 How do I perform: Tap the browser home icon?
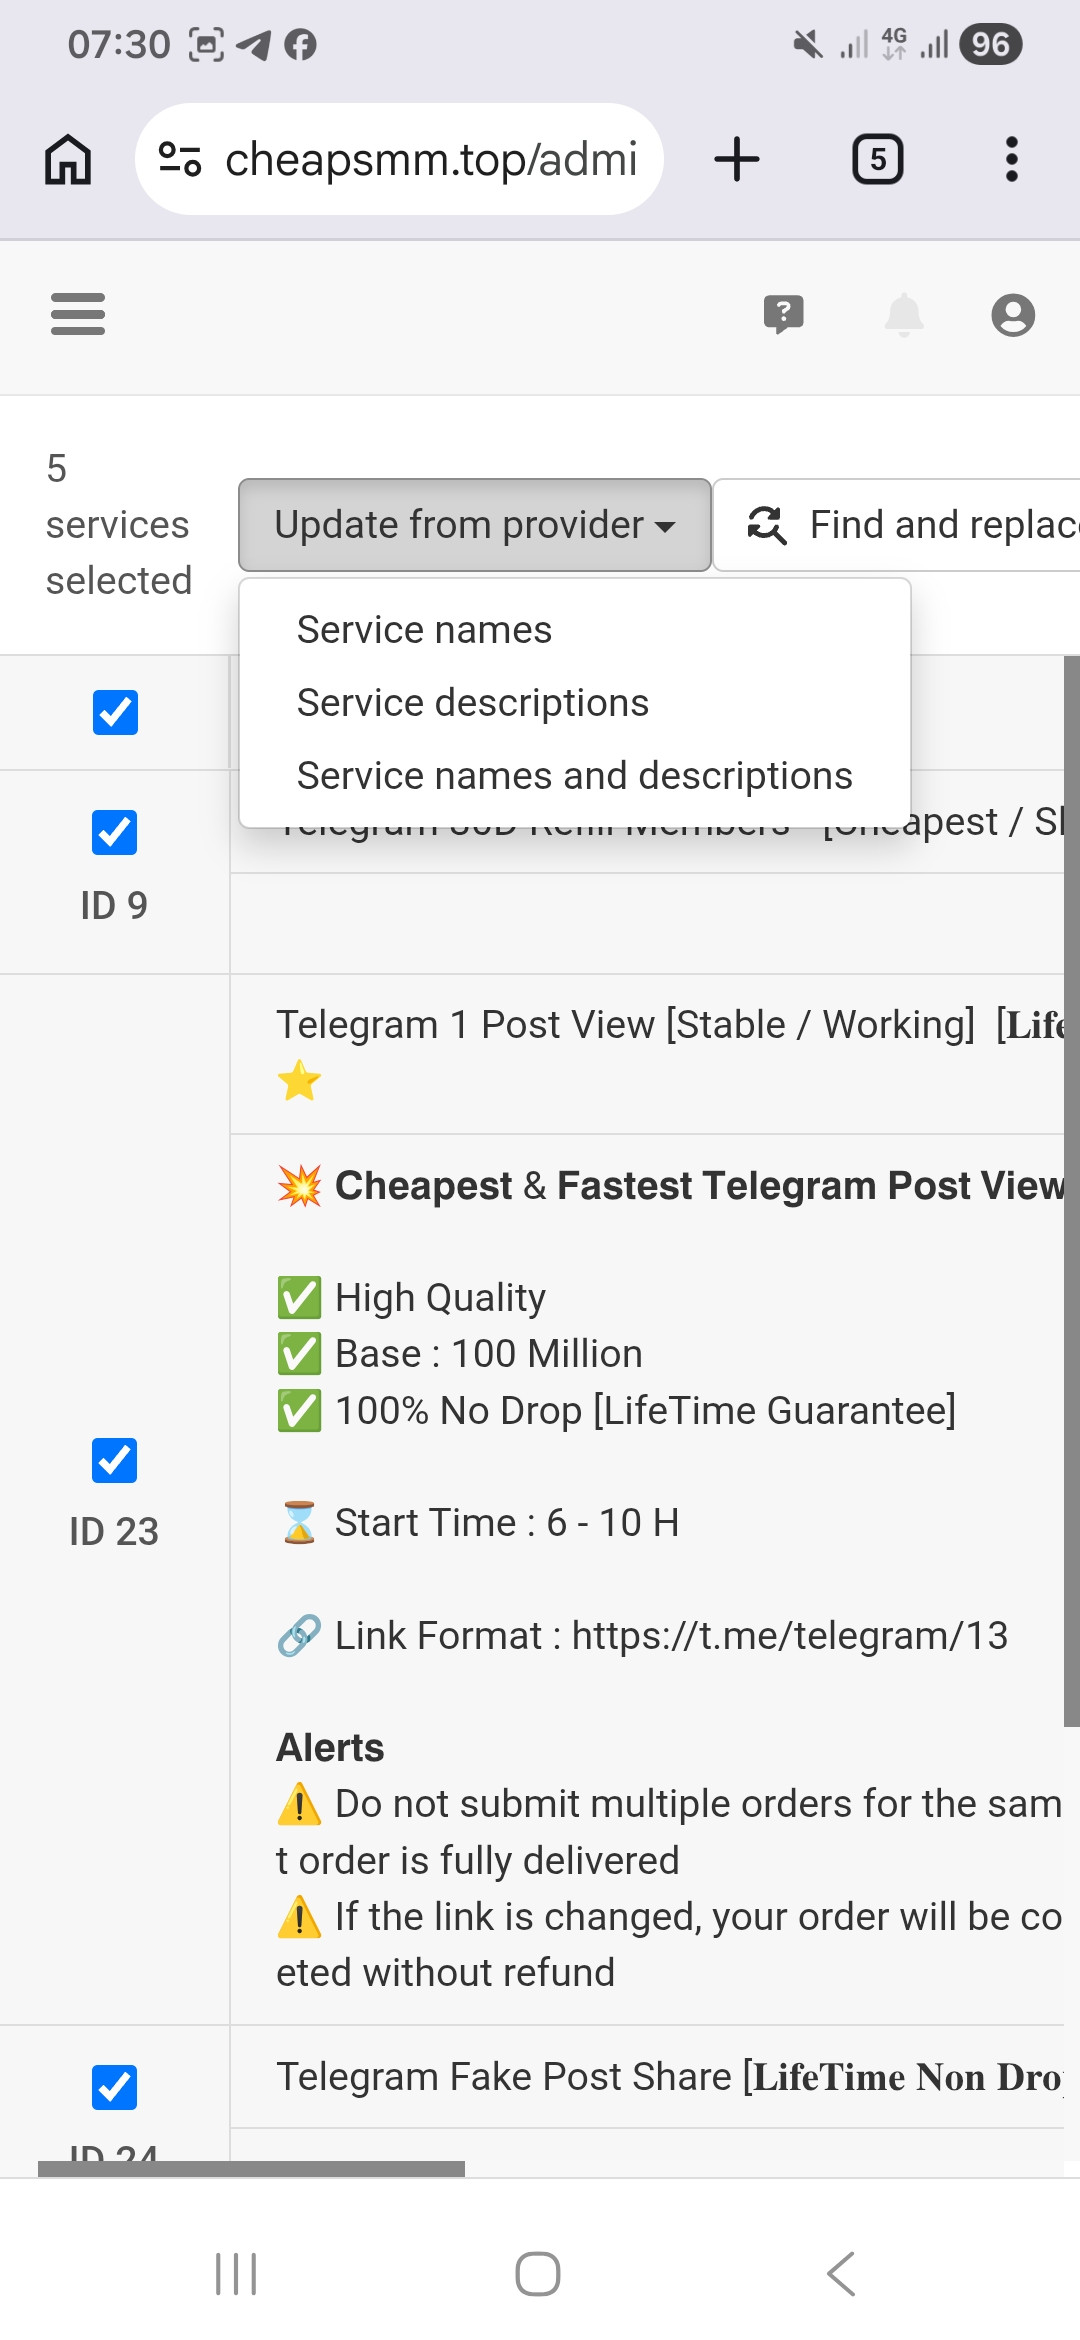tap(68, 159)
